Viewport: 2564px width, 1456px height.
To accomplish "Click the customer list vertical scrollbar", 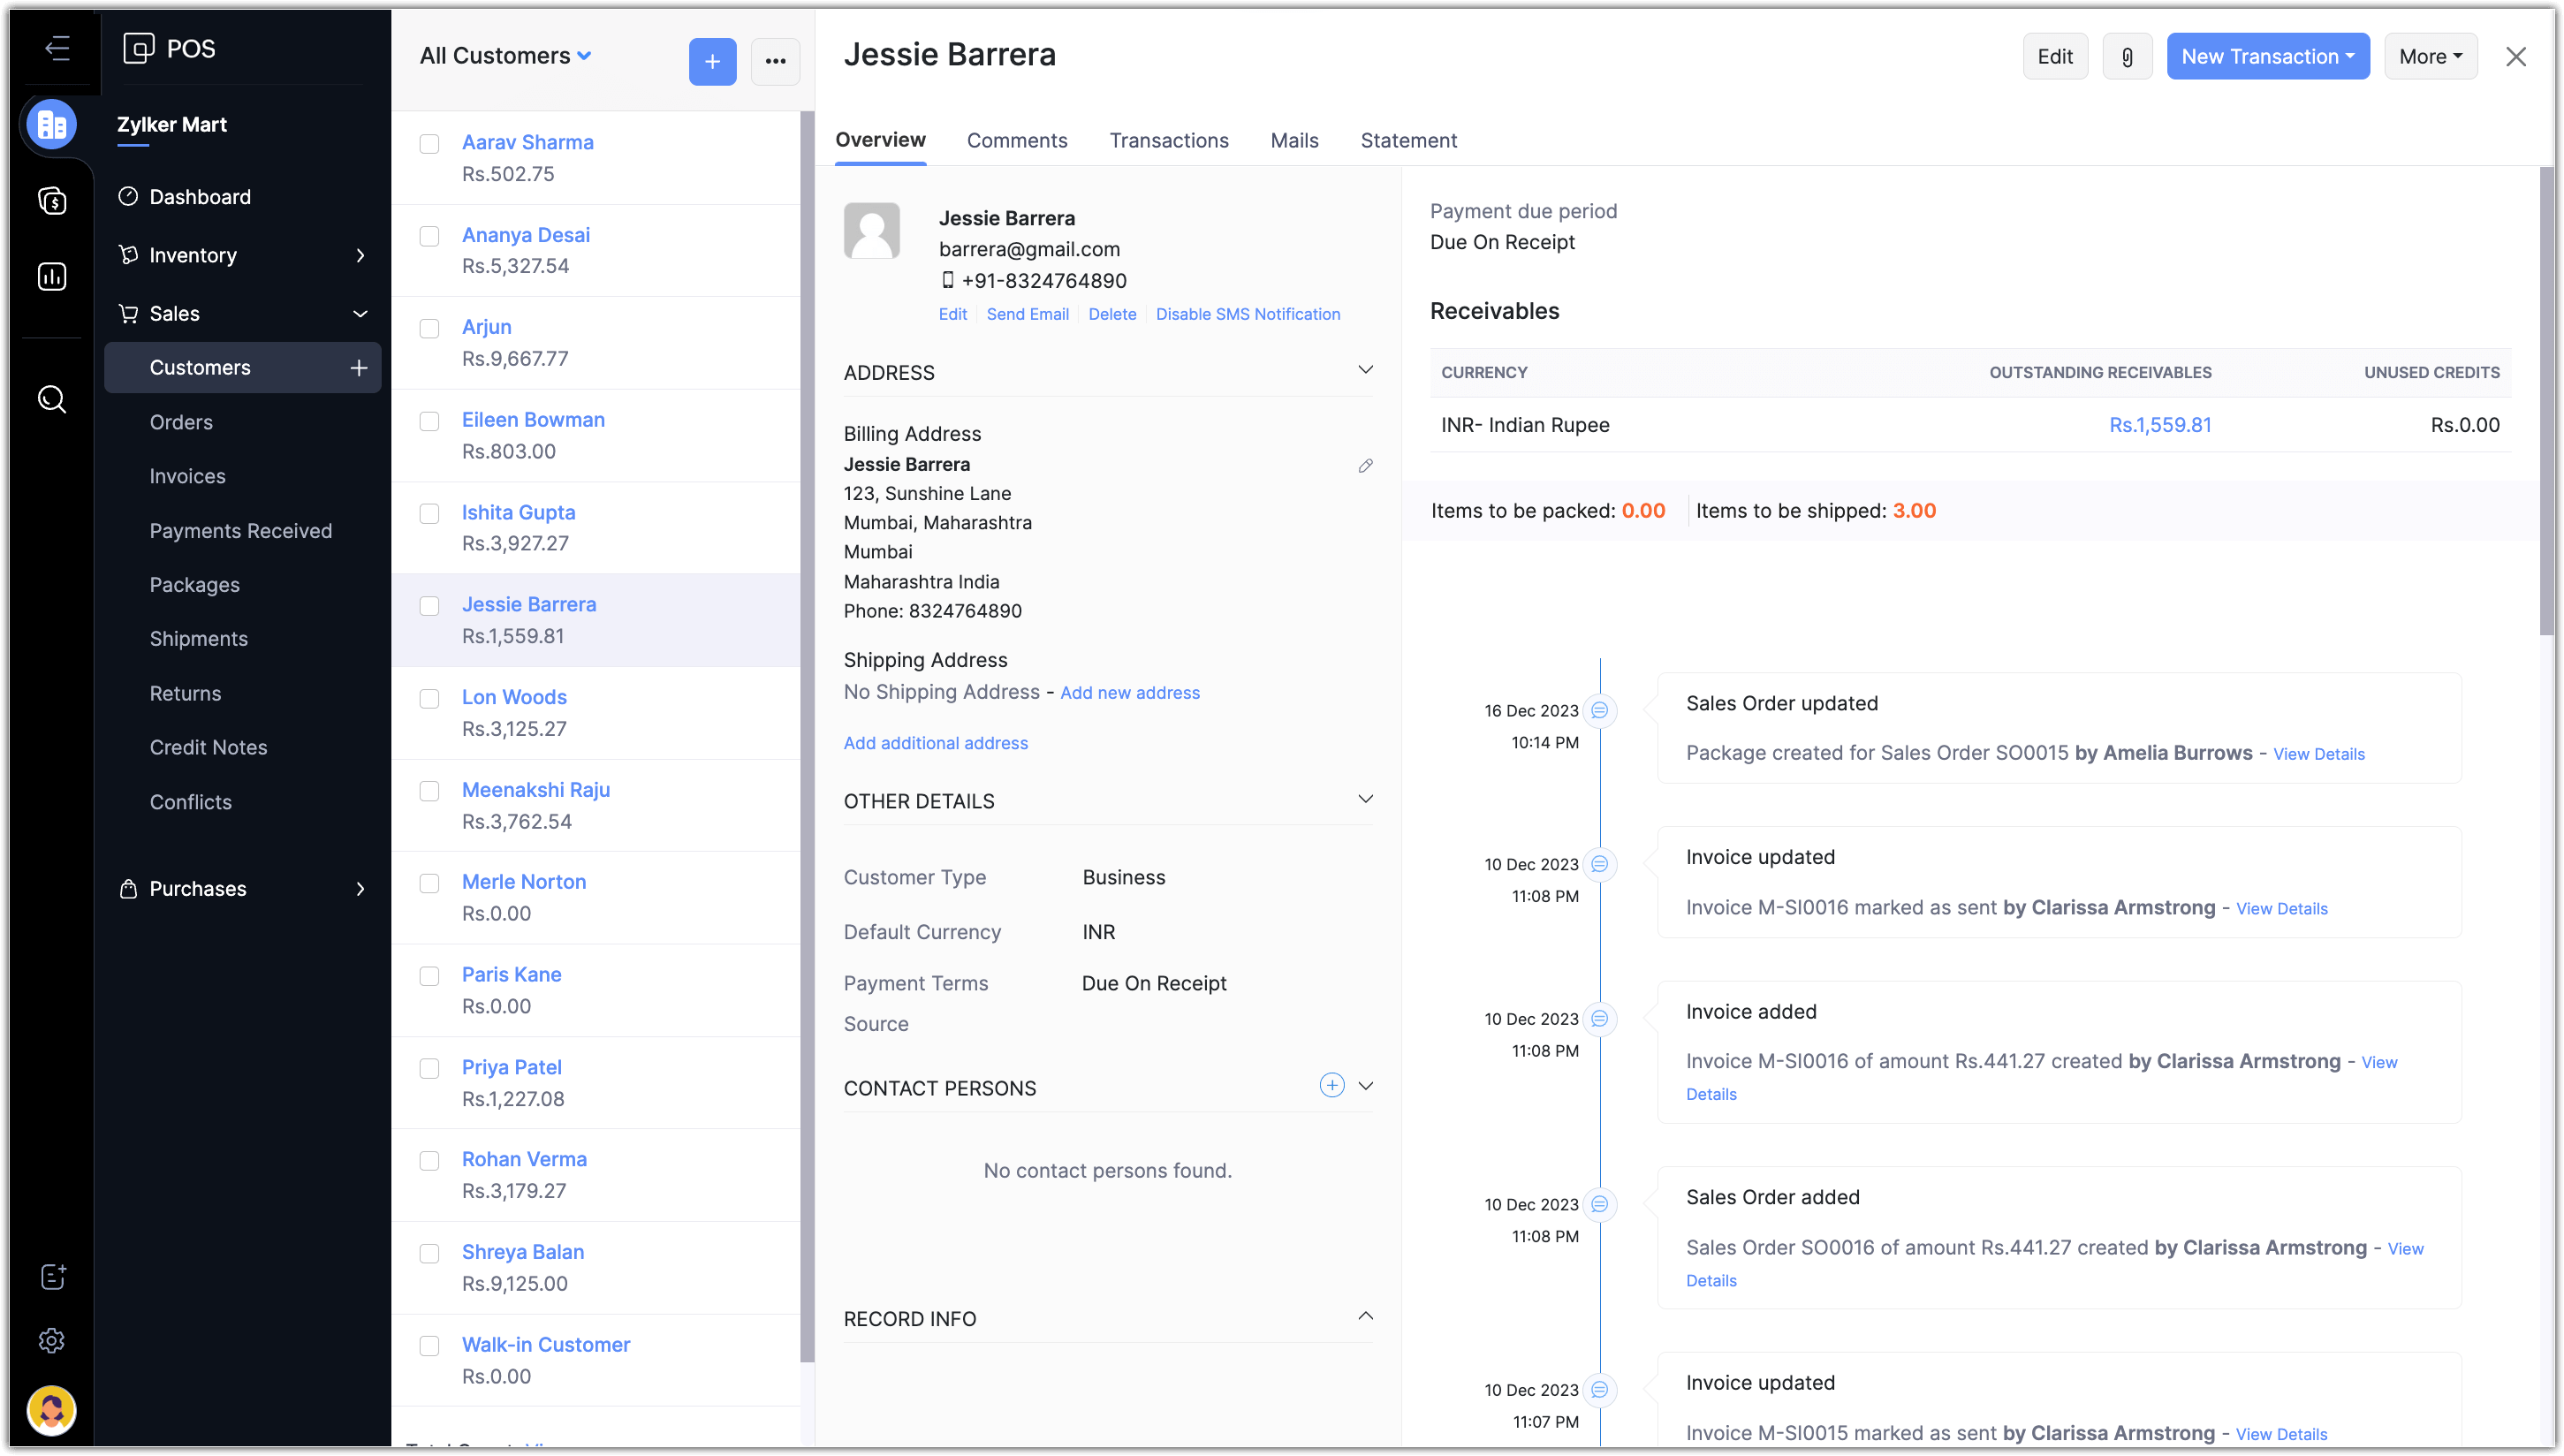I will pos(807,735).
